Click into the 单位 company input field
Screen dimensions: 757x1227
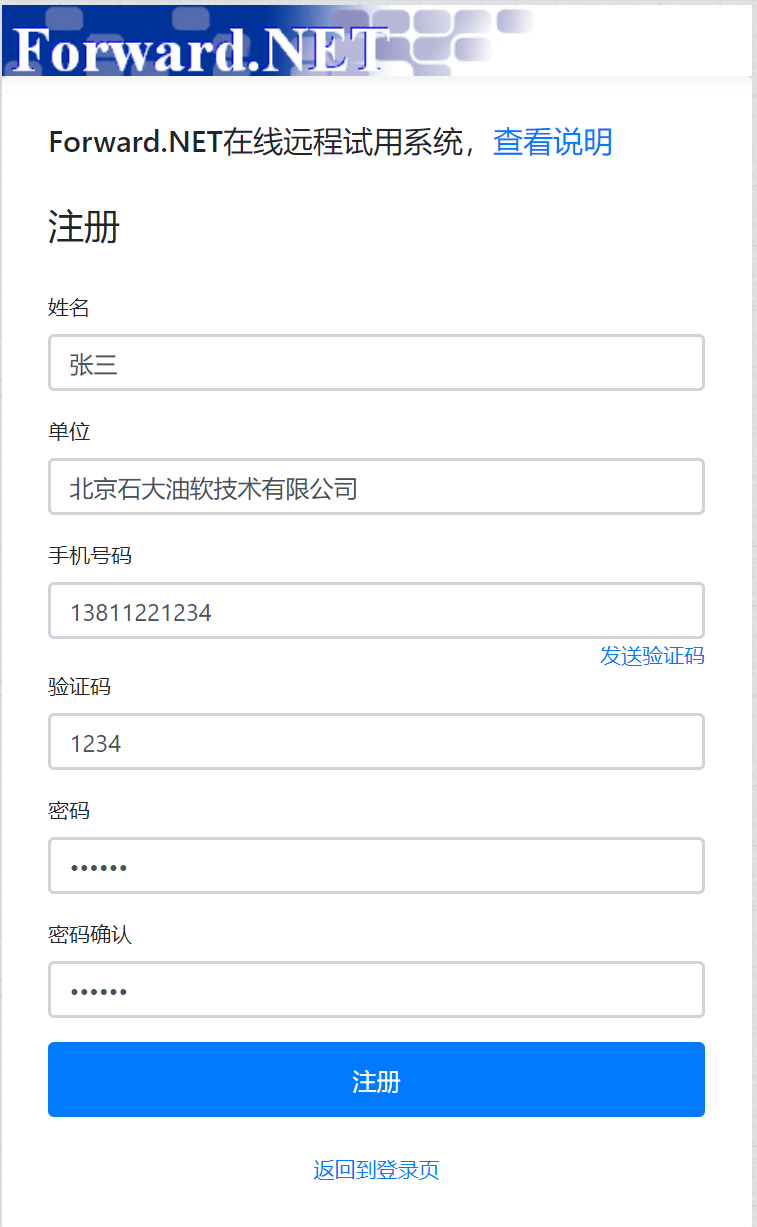(376, 487)
